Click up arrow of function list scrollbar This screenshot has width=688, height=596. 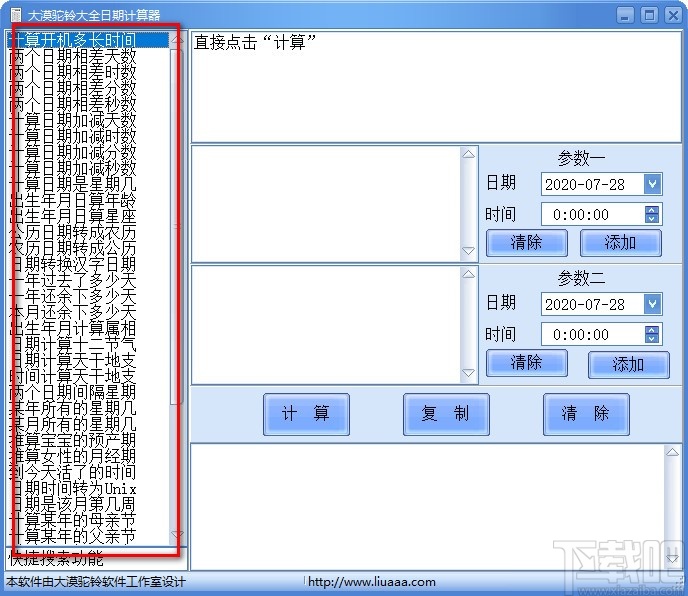tap(177, 39)
